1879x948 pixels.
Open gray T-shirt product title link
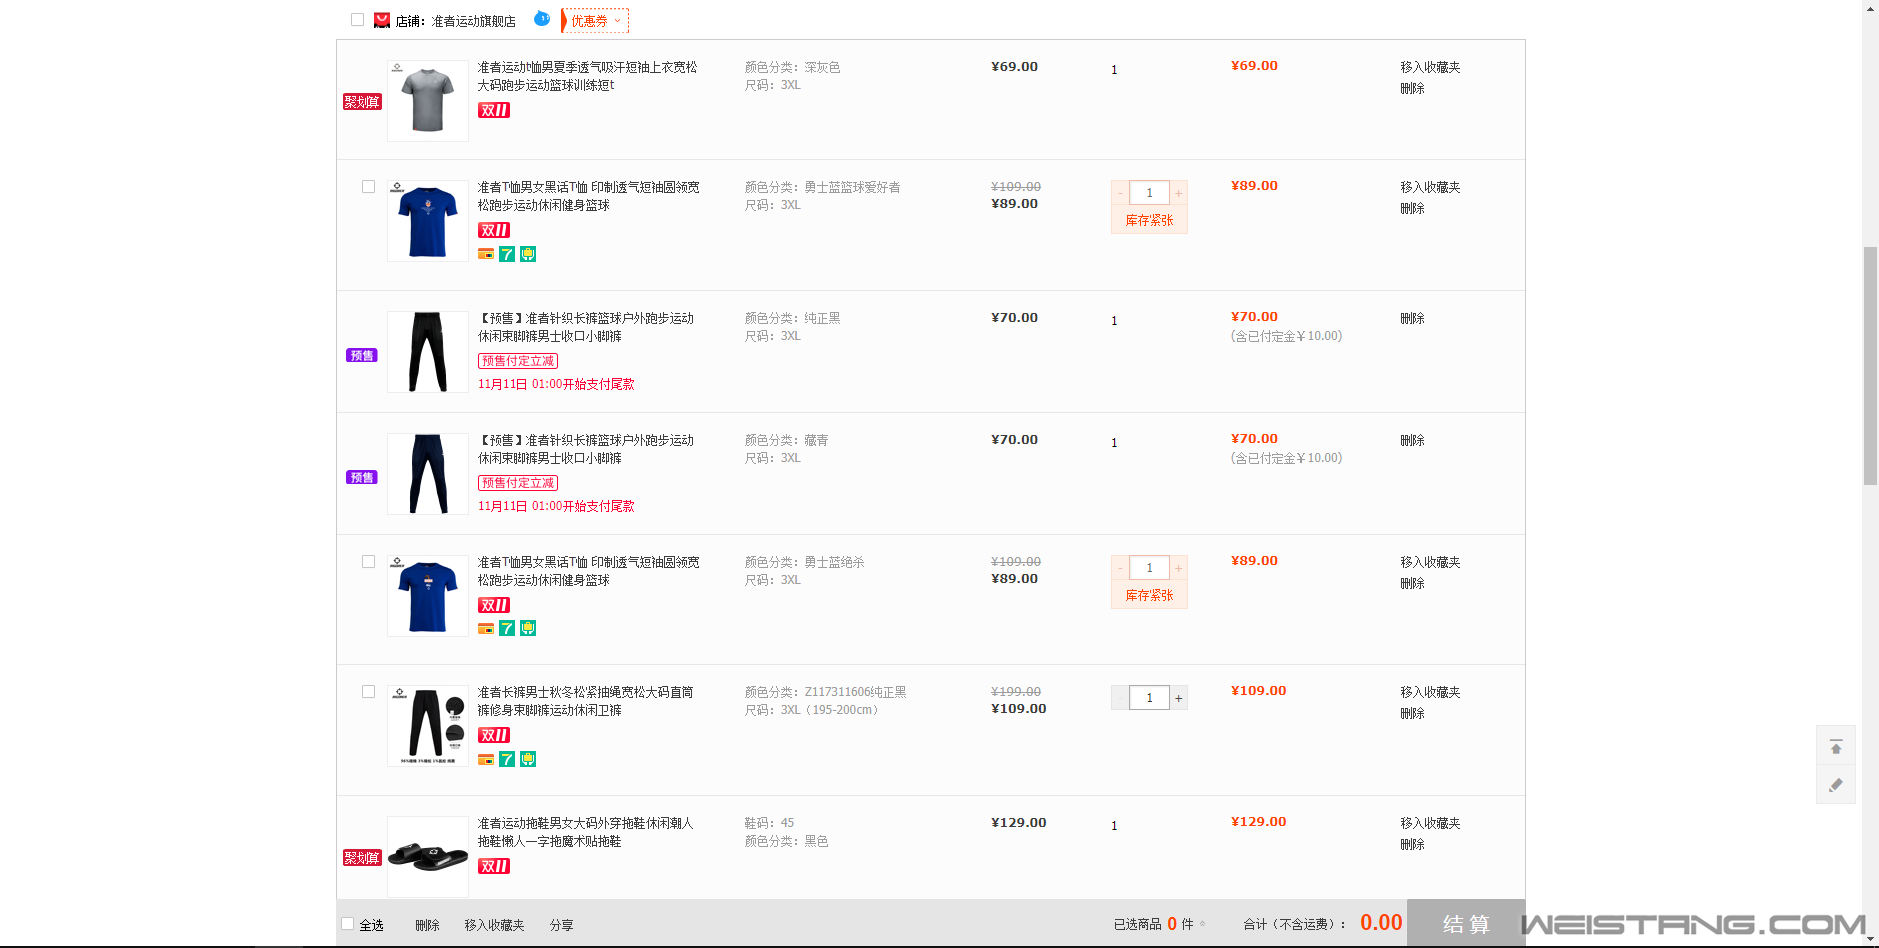587,76
